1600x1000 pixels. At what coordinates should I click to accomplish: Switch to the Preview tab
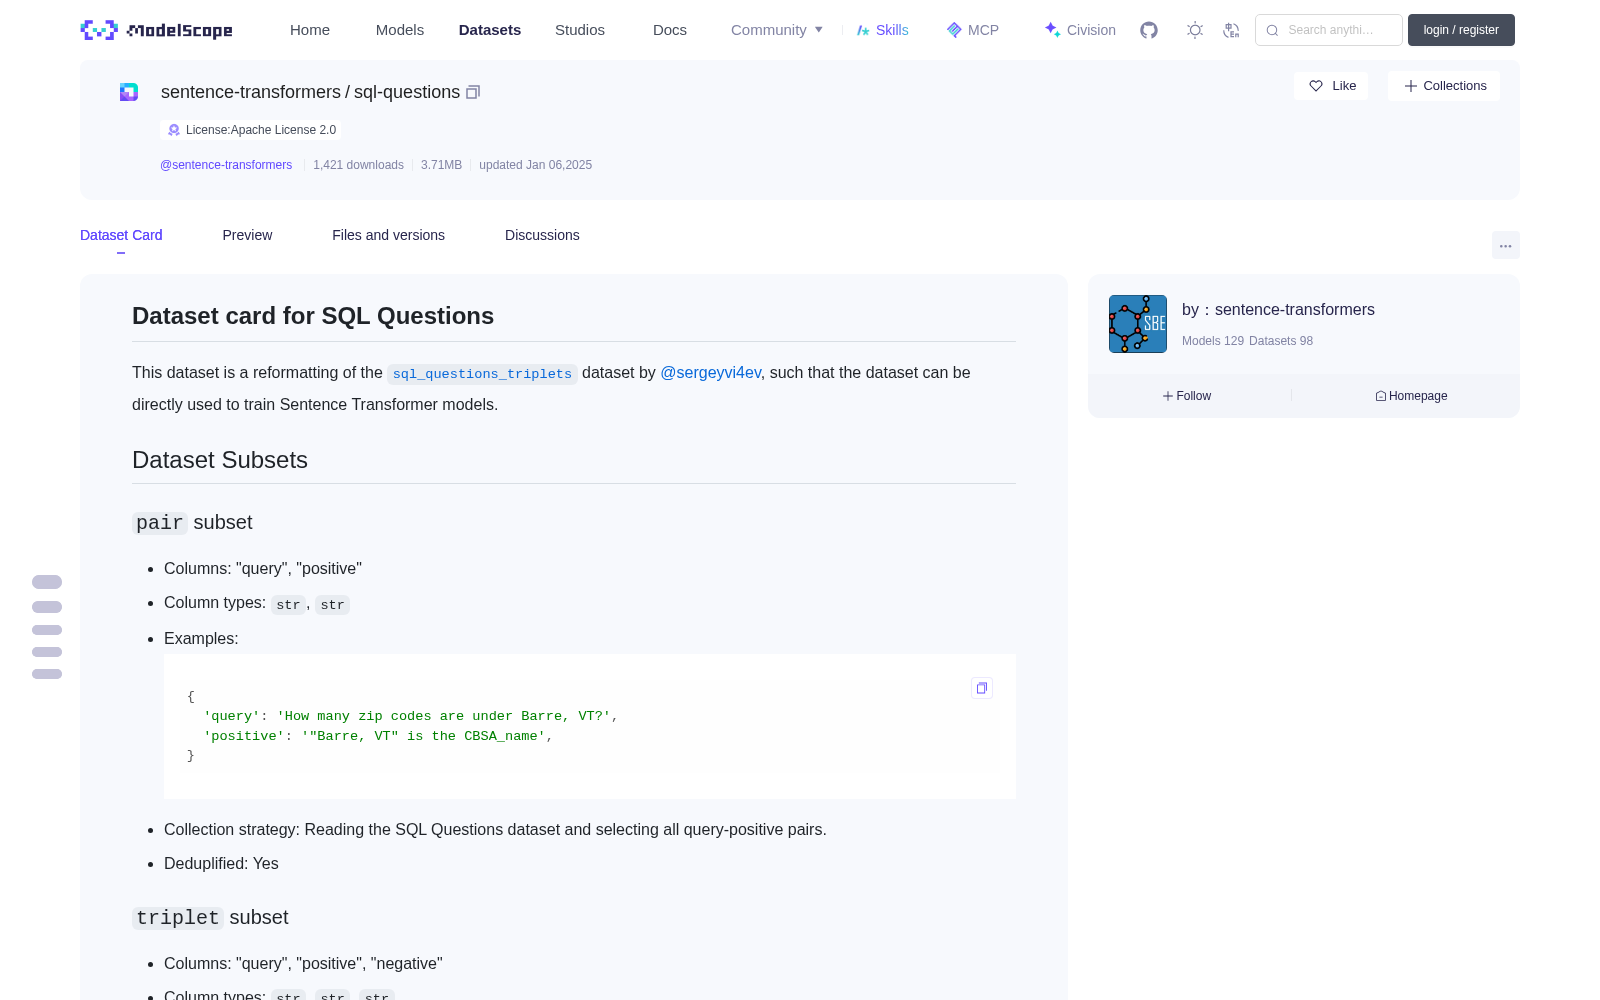[x=247, y=235]
